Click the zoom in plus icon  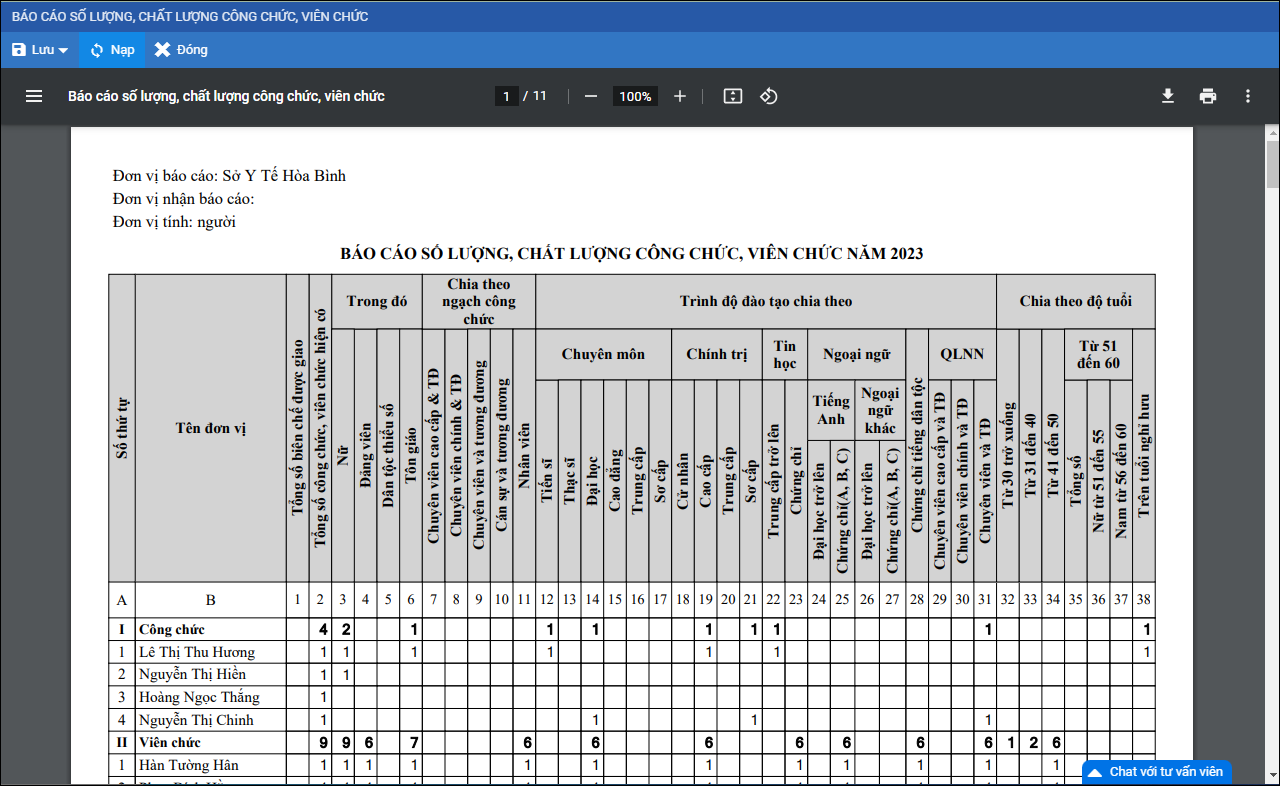(x=680, y=96)
